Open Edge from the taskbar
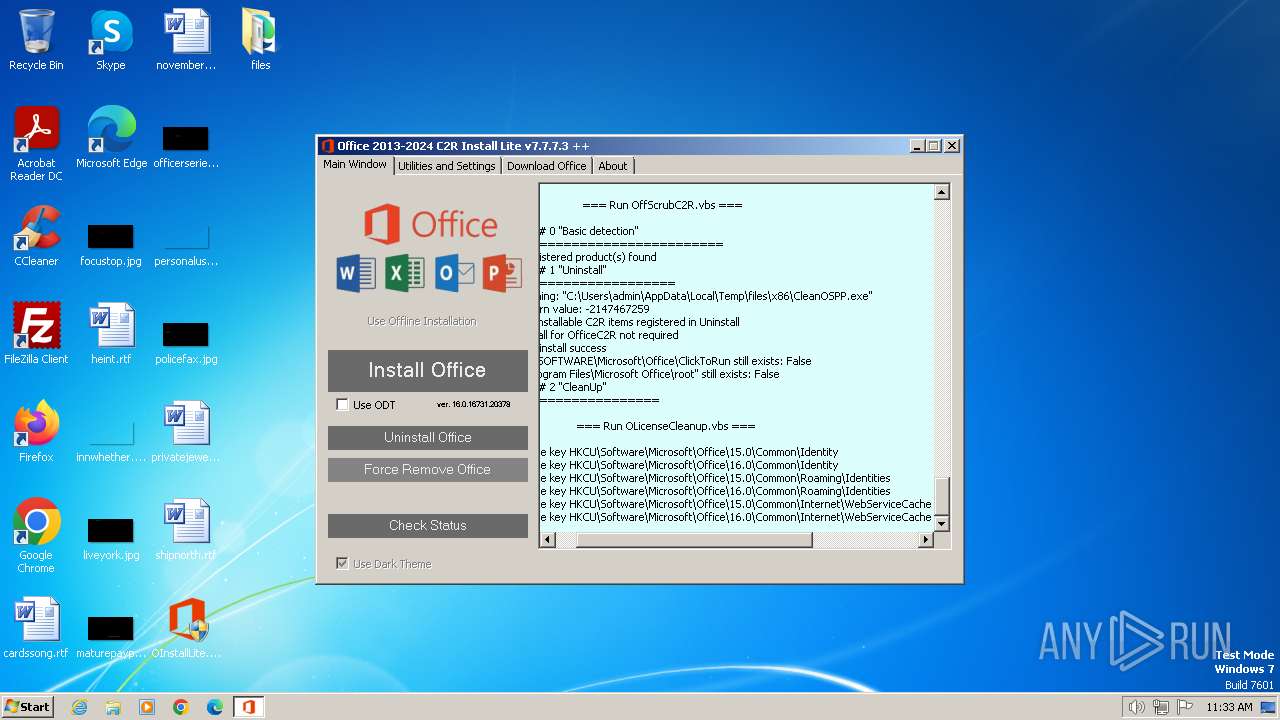The image size is (1280, 720). point(215,707)
